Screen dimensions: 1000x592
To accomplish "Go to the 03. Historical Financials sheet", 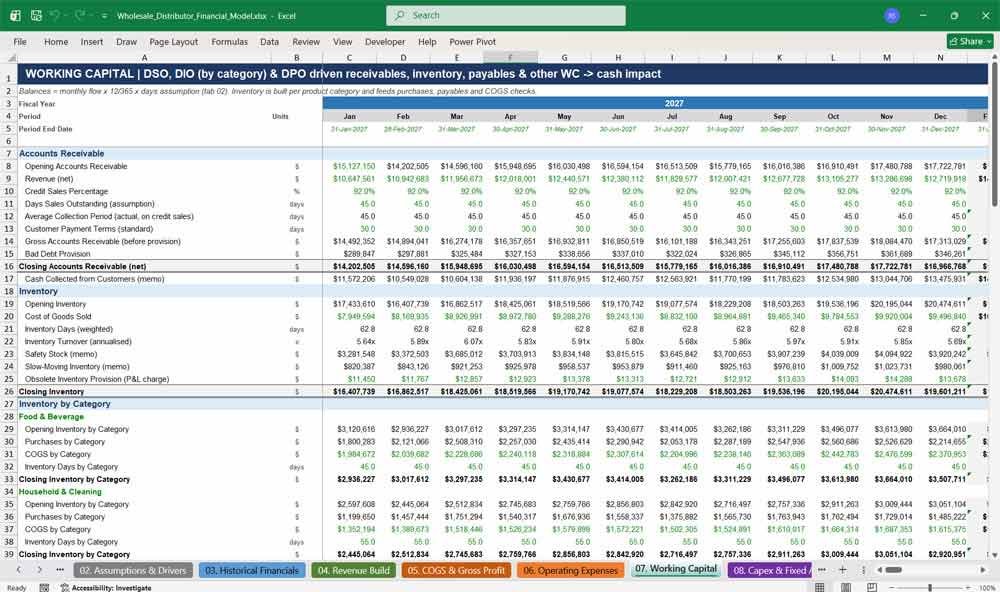I will pos(252,570).
